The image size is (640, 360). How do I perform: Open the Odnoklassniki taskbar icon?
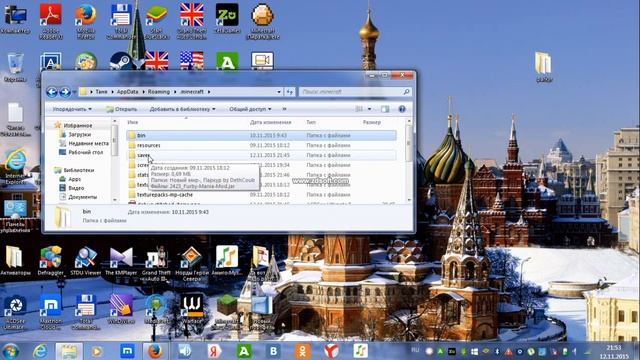coord(302,351)
